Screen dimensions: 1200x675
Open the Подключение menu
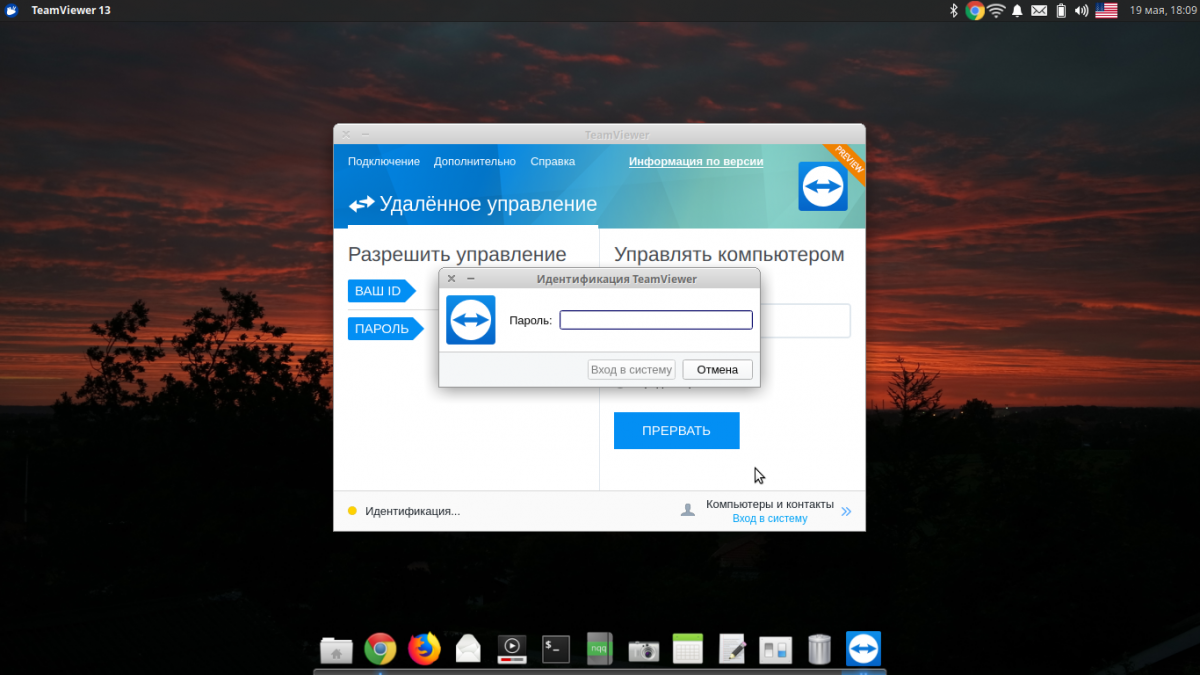pos(383,161)
